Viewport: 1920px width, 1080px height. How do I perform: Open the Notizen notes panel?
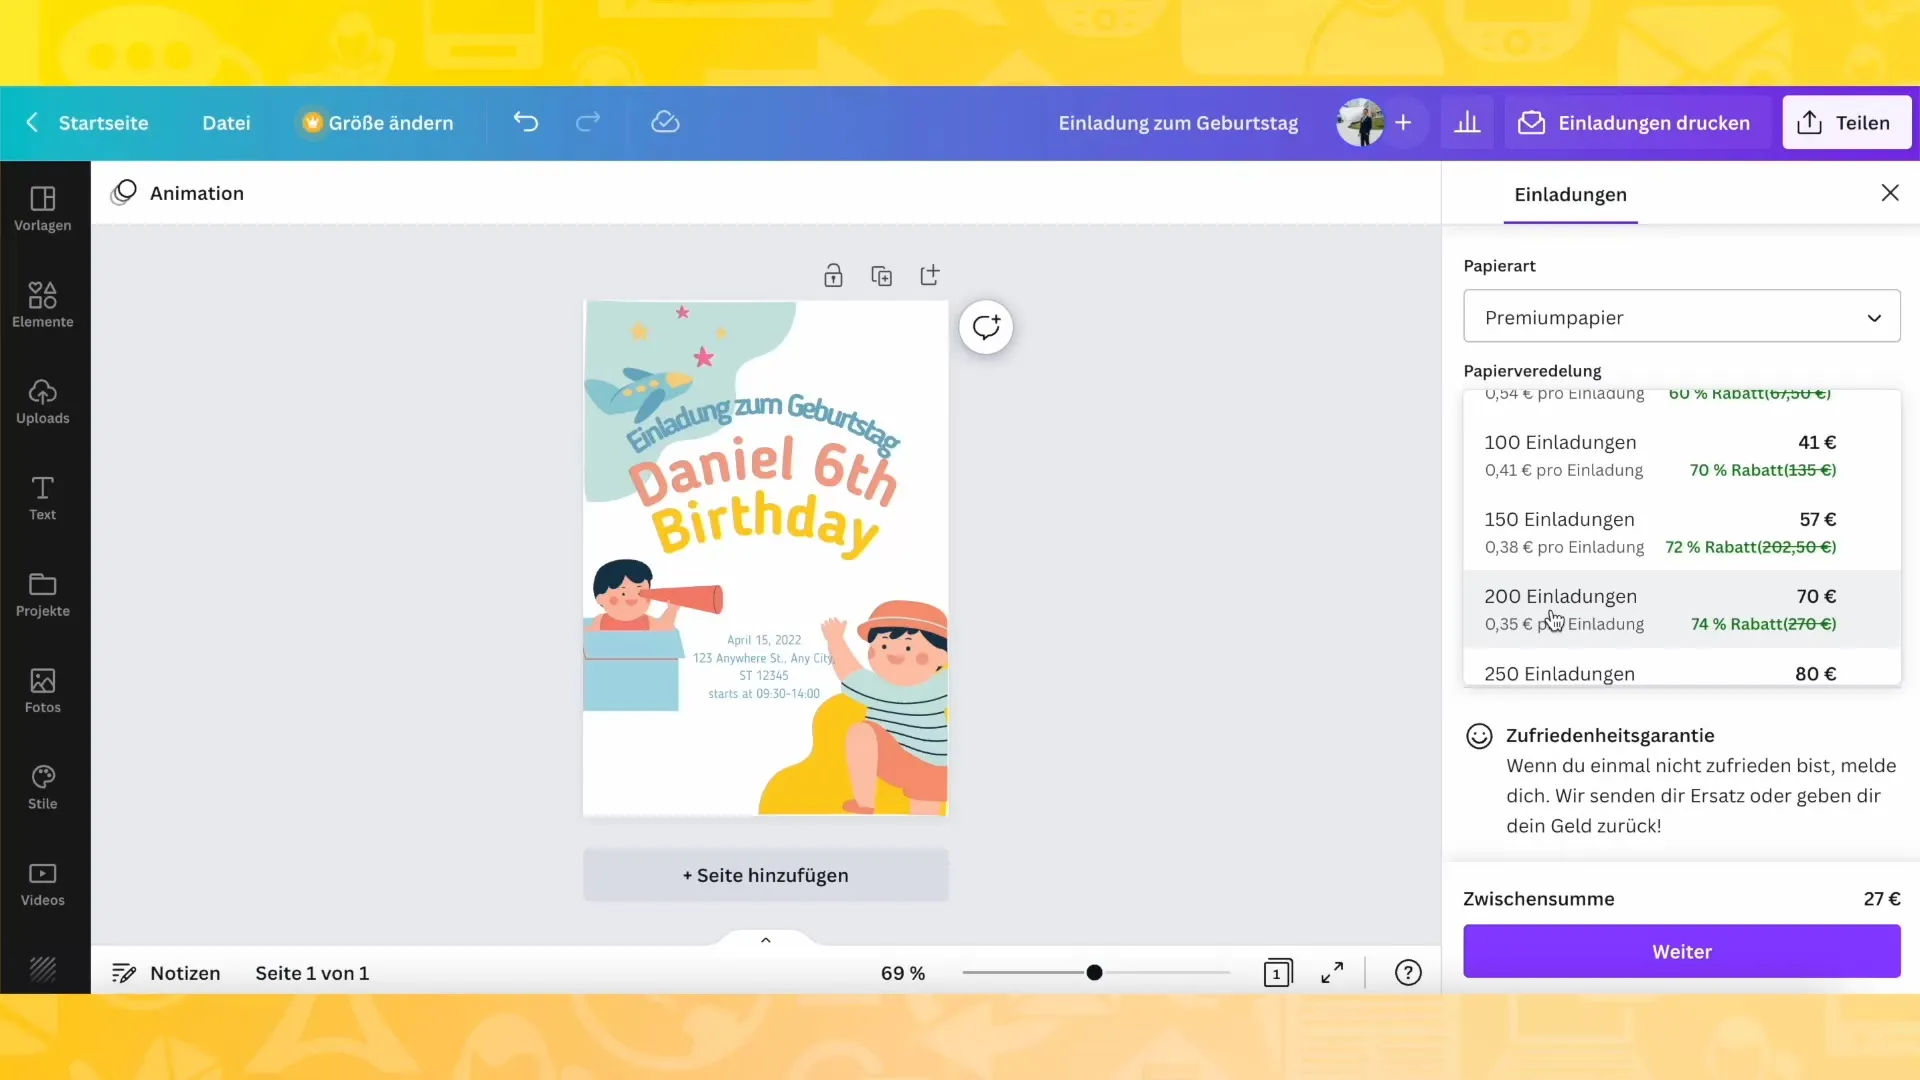click(x=166, y=973)
